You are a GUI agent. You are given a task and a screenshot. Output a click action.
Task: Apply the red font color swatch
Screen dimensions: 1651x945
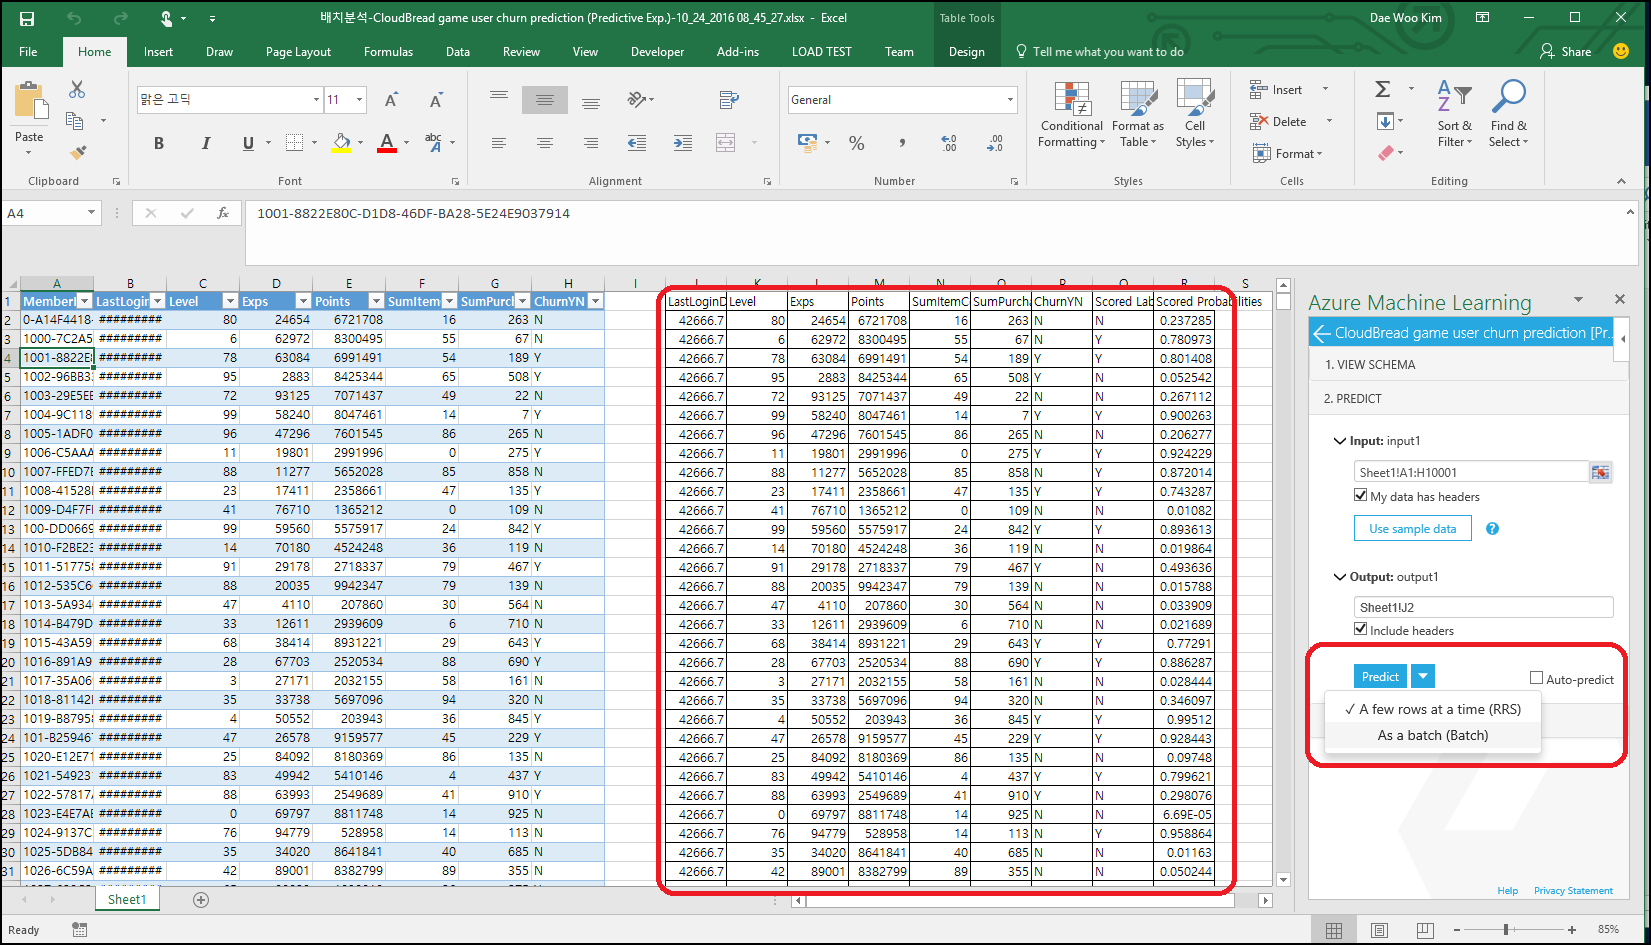coord(387,143)
